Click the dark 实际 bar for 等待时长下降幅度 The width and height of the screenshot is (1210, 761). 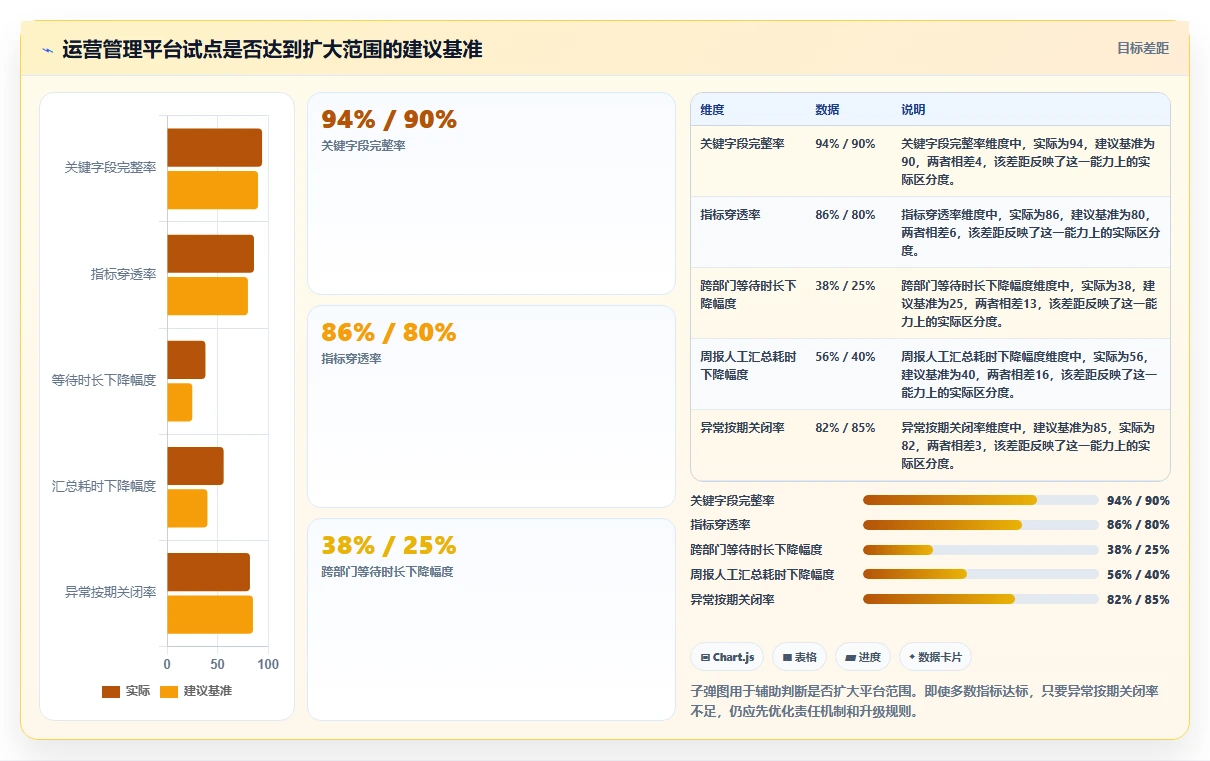186,360
